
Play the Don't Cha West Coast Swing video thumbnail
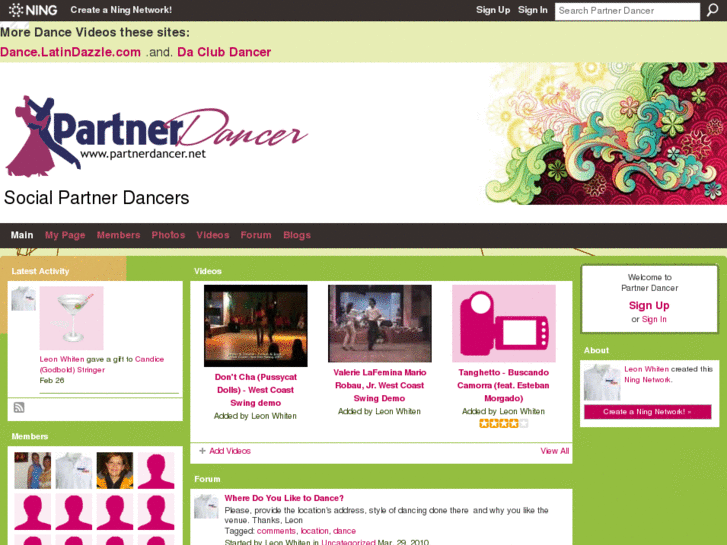click(255, 326)
